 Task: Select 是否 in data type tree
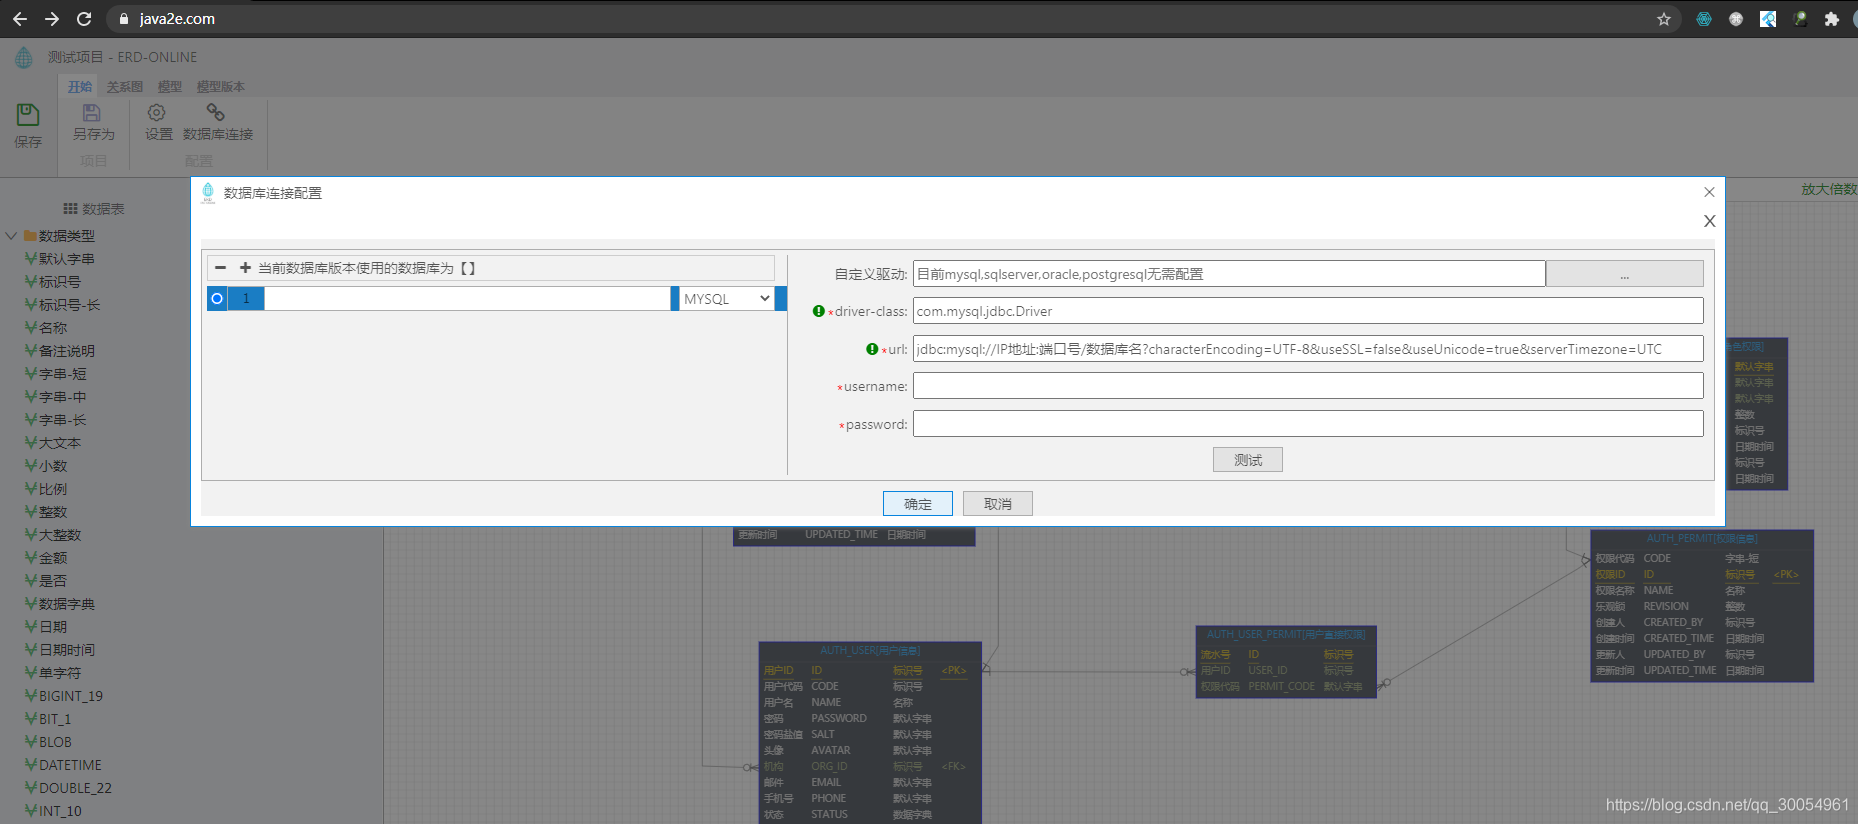point(53,581)
